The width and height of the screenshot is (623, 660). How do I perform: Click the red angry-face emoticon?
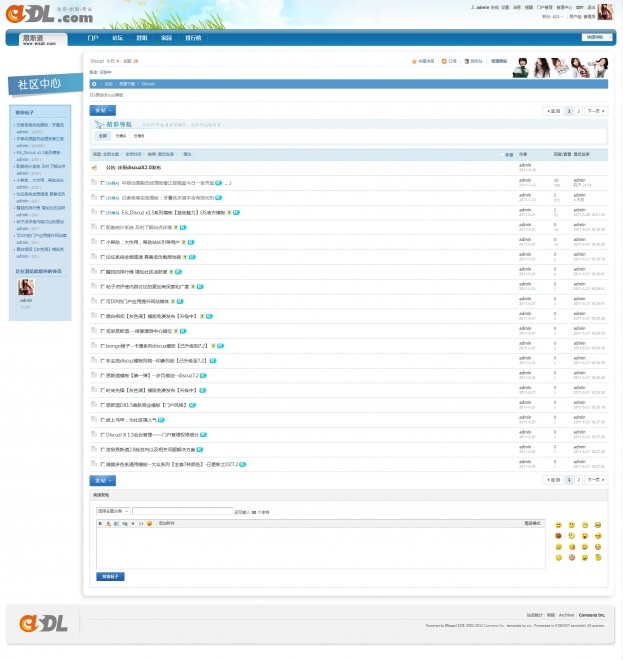[x=559, y=536]
